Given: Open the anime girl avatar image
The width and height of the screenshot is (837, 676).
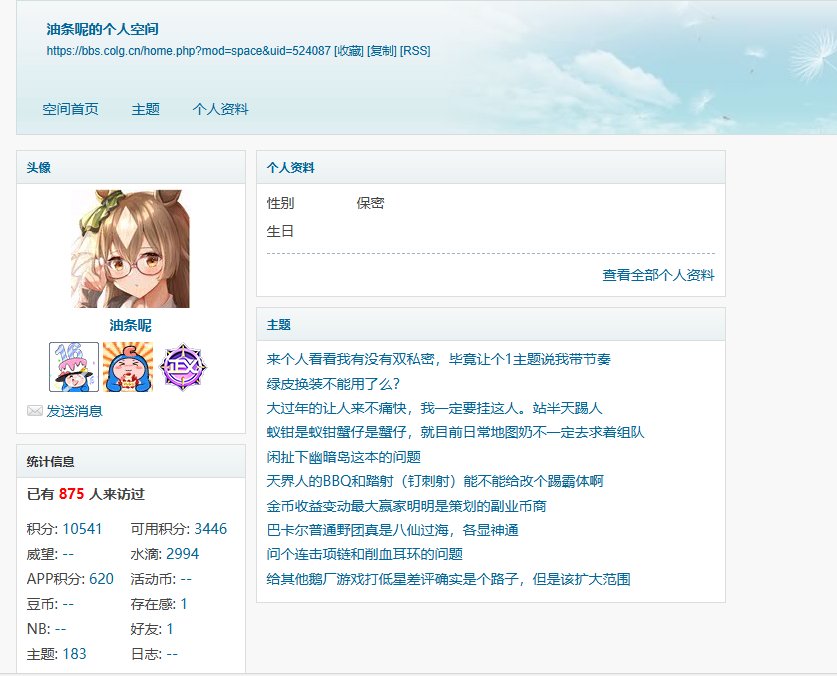Looking at the screenshot, I should pyautogui.click(x=130, y=249).
